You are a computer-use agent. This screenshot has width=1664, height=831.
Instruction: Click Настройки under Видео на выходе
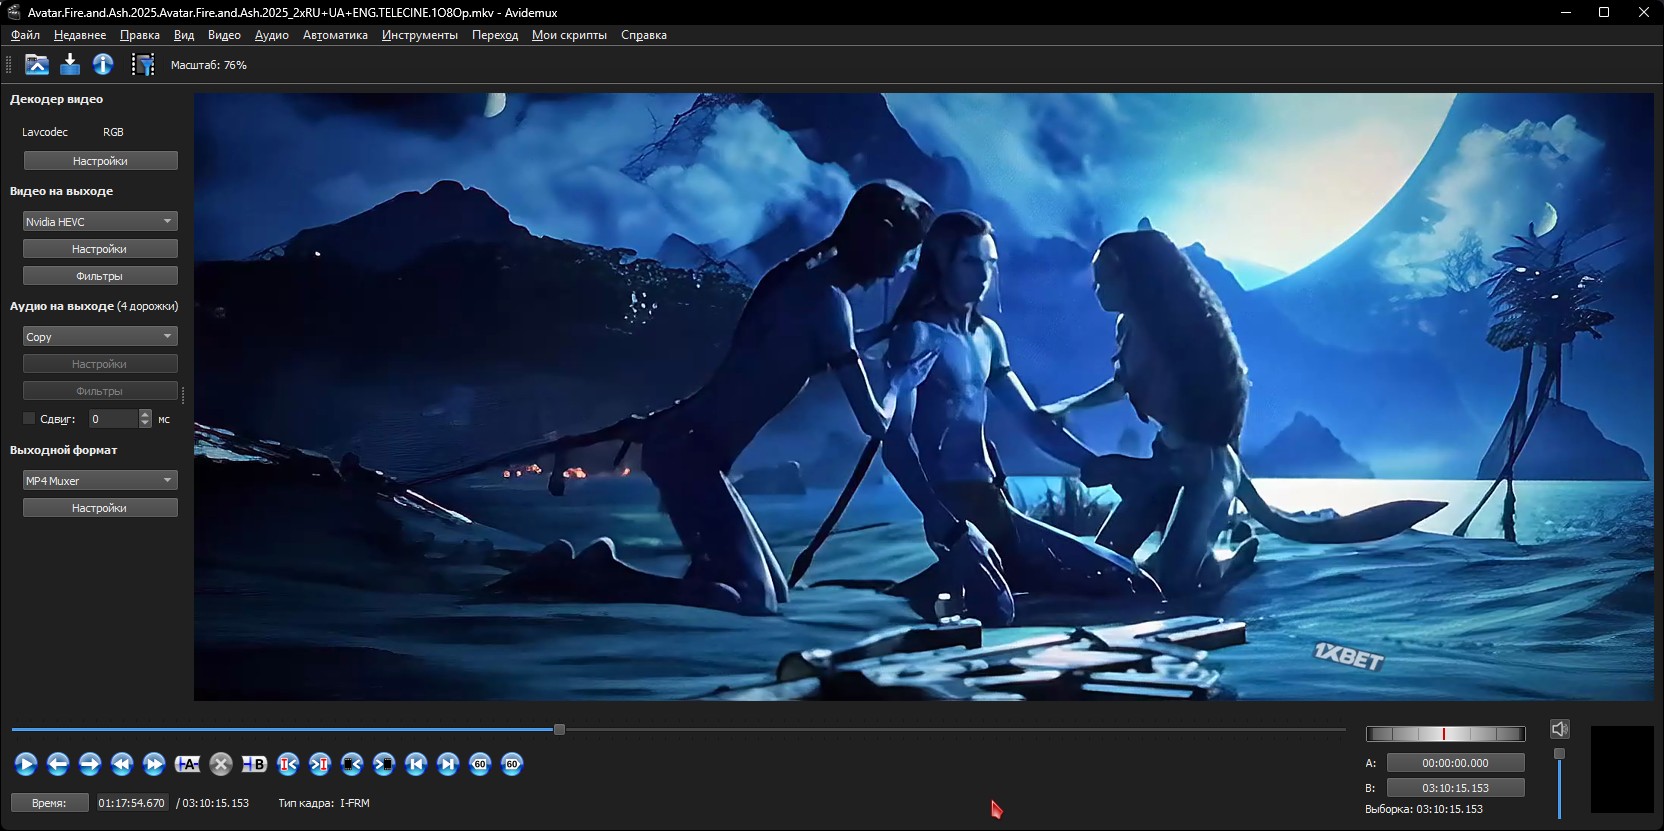point(100,248)
